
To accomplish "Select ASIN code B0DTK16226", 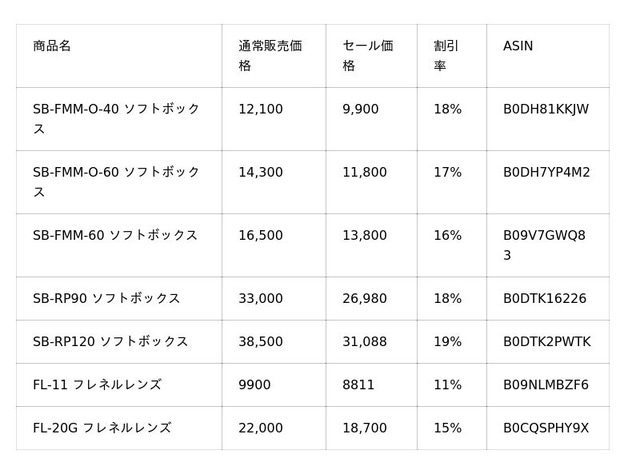I will click(x=544, y=298).
